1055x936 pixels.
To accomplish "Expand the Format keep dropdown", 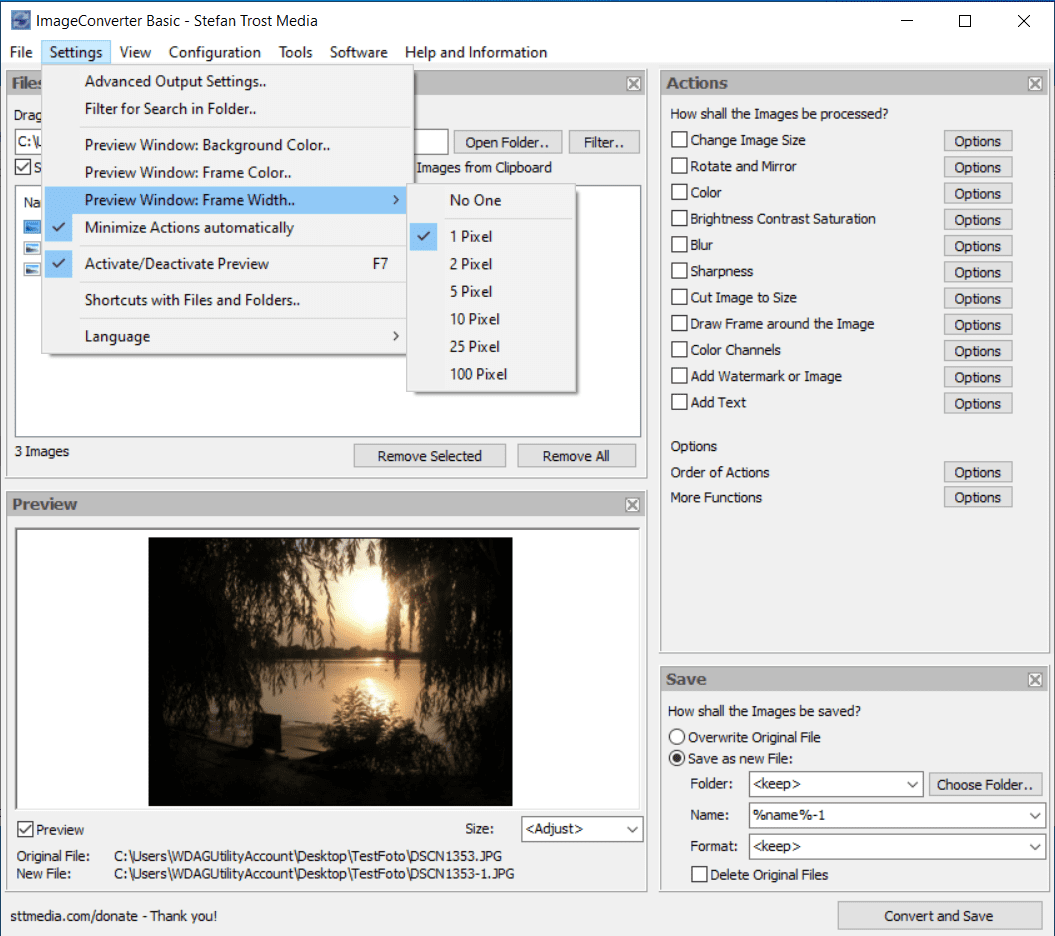I will pos(897,847).
